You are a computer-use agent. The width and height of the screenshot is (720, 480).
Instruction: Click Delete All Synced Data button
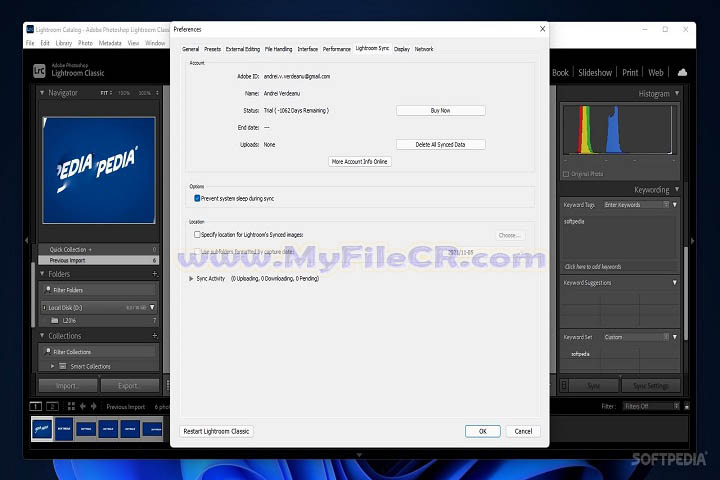click(x=440, y=144)
